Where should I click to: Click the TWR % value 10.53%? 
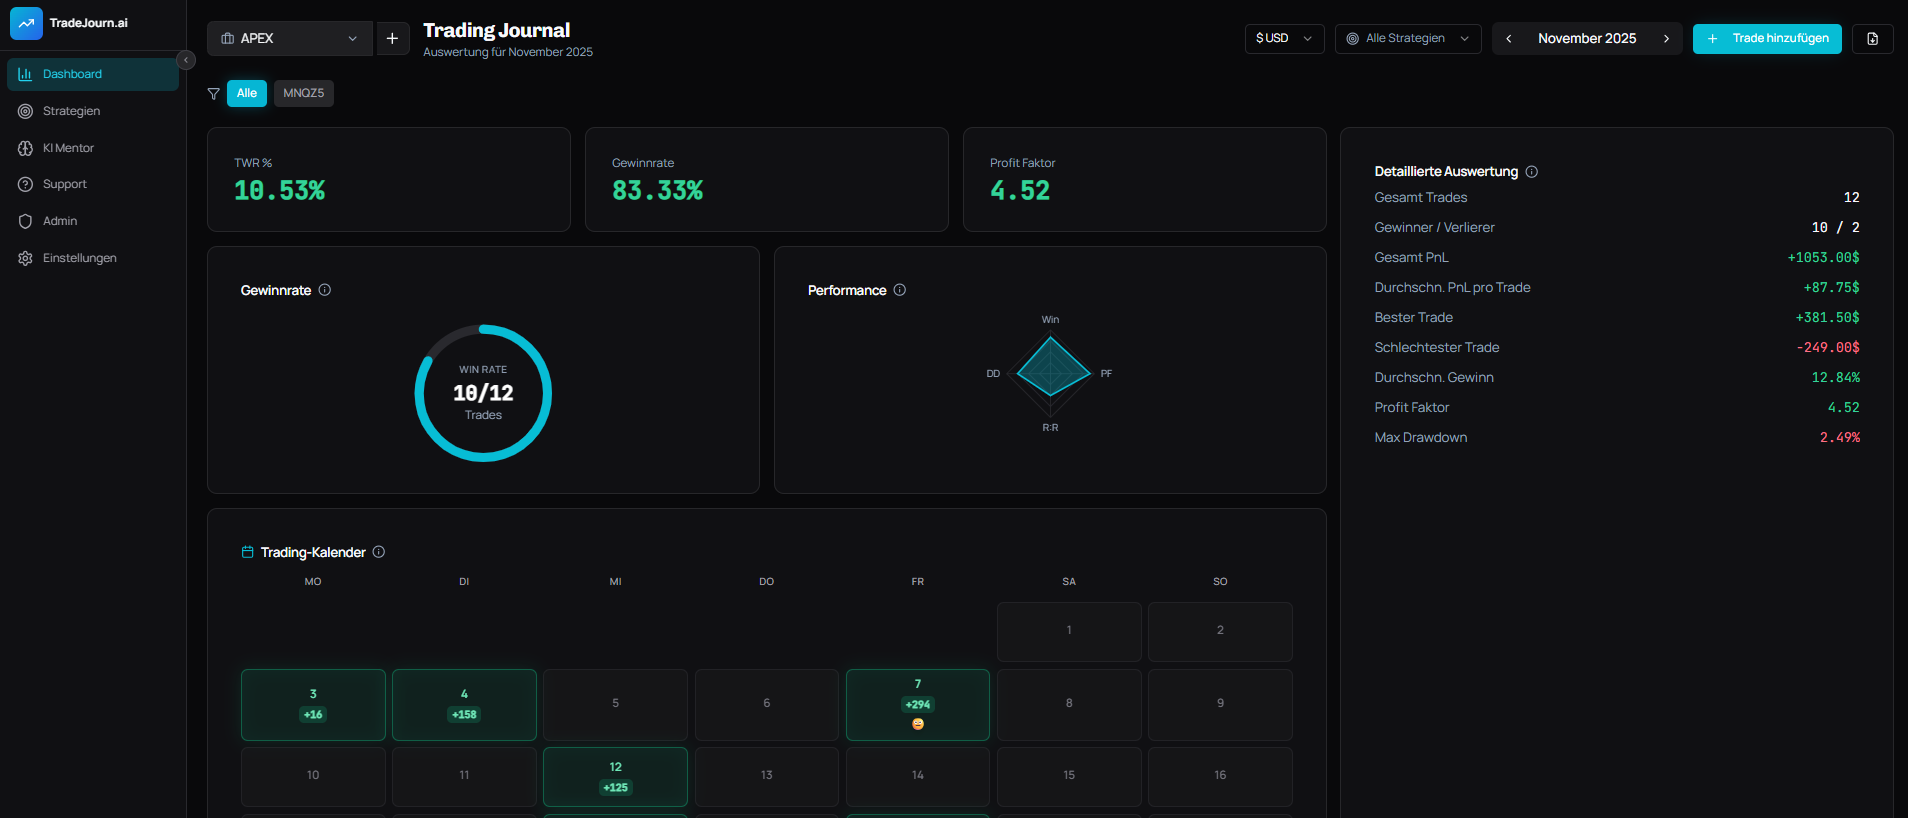pos(280,191)
